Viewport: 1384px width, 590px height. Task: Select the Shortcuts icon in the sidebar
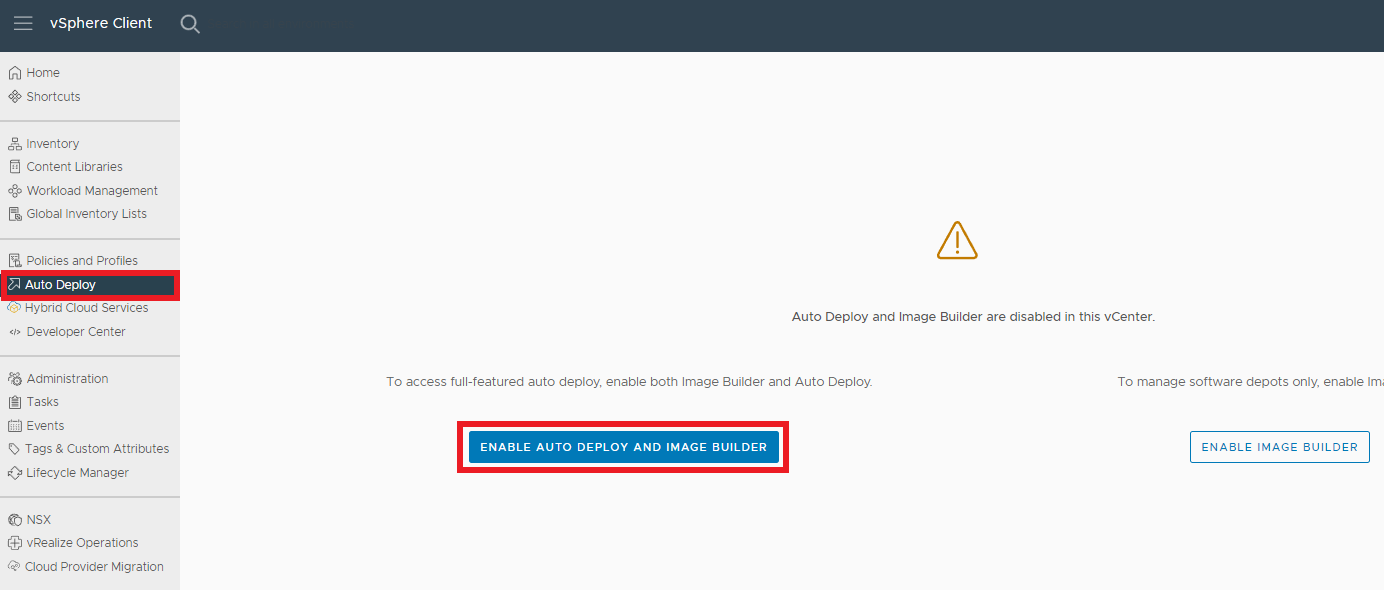[x=14, y=96]
